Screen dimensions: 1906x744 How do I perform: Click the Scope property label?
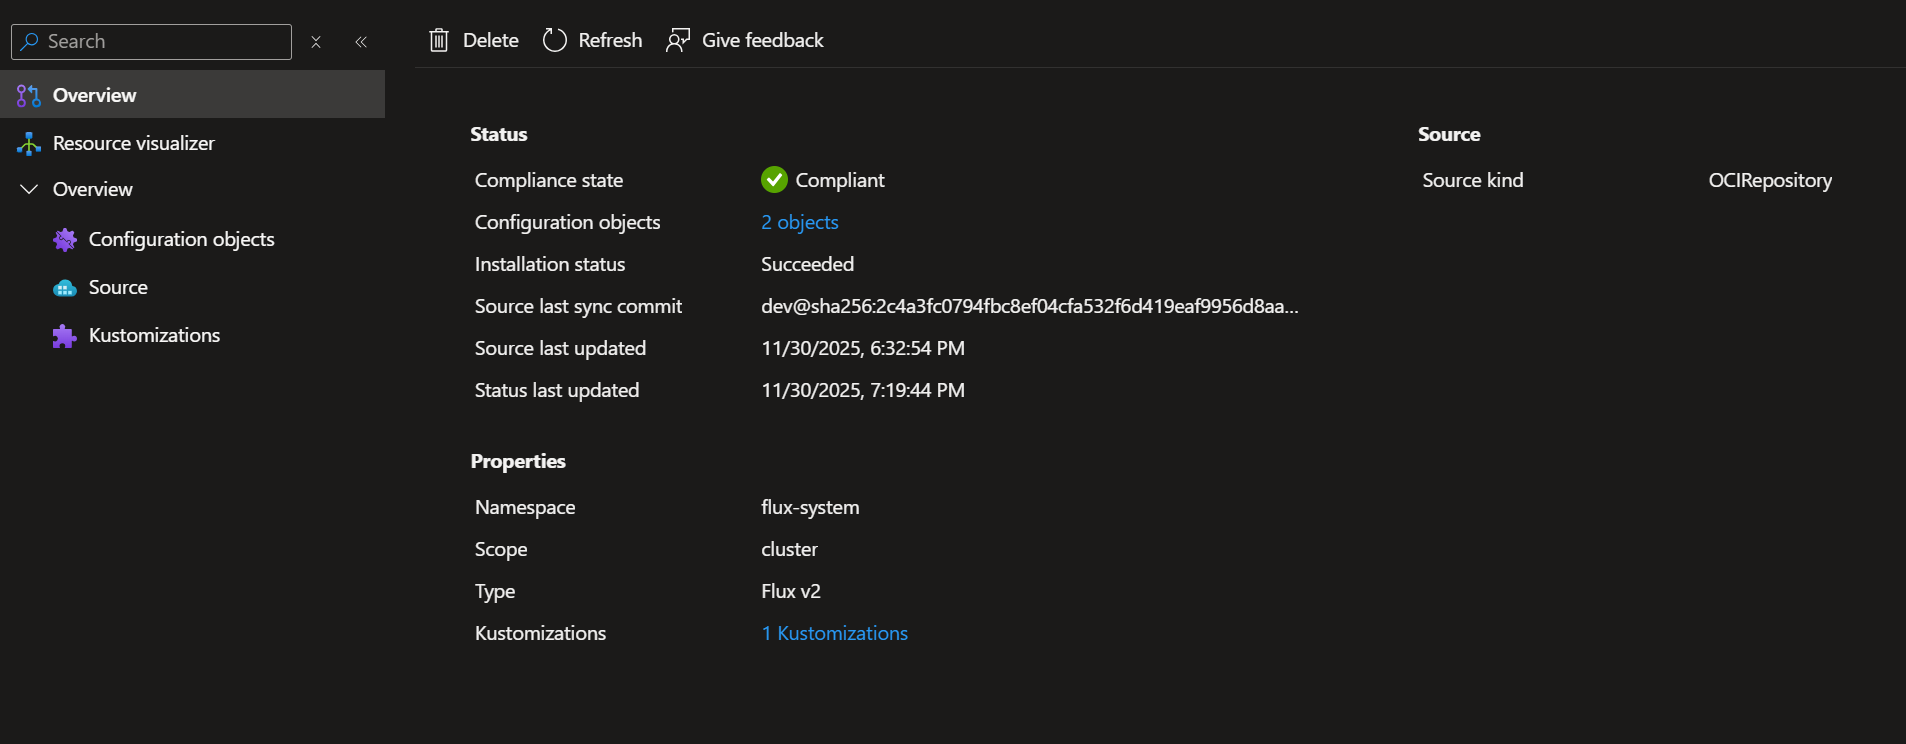point(501,549)
